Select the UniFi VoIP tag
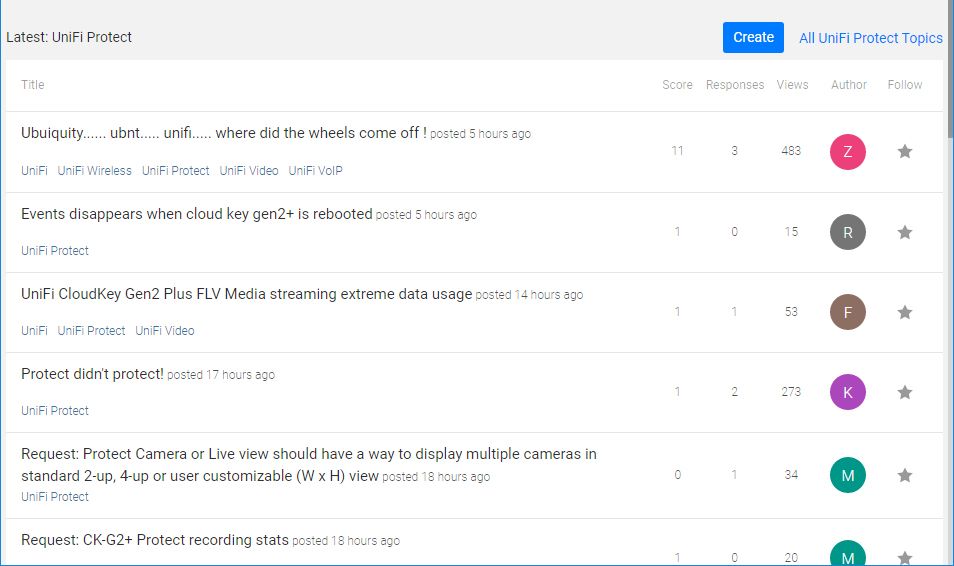This screenshot has height=566, width=954. 315,171
